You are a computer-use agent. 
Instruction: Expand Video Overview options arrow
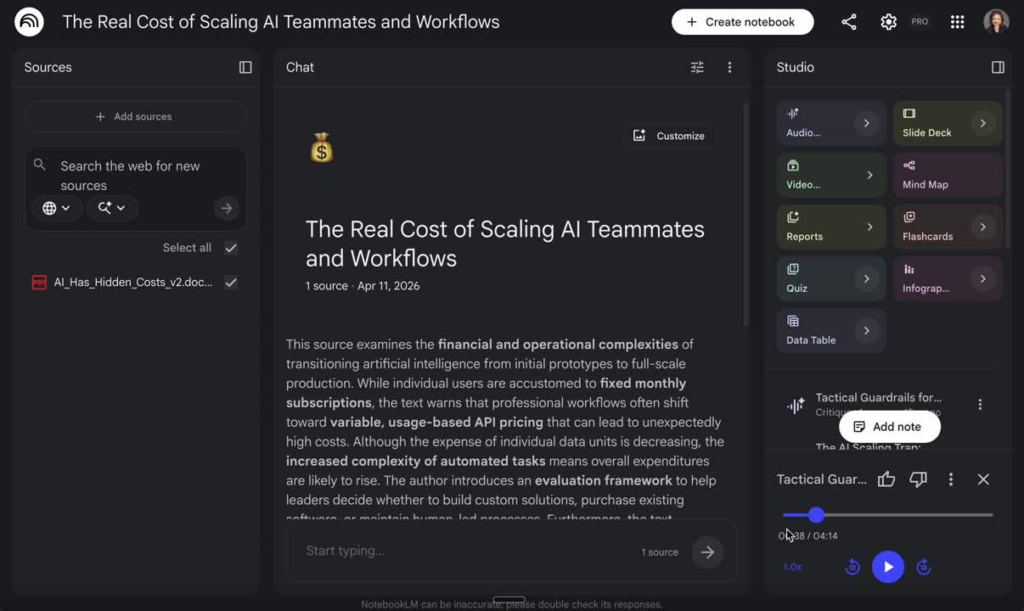[869, 175]
